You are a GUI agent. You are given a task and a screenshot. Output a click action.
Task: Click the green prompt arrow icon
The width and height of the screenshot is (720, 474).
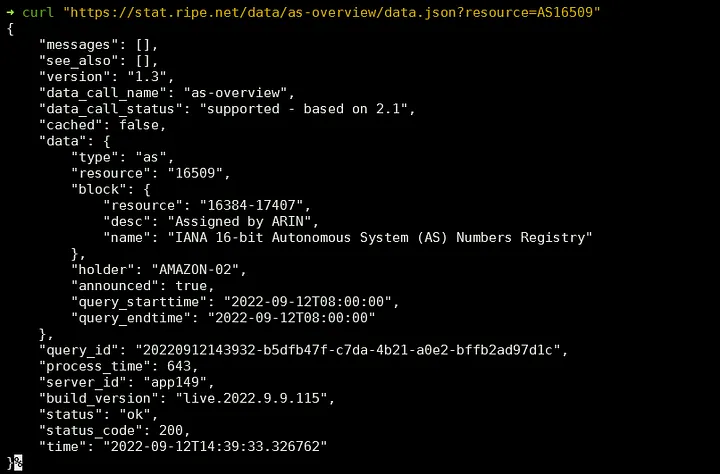[10, 11]
